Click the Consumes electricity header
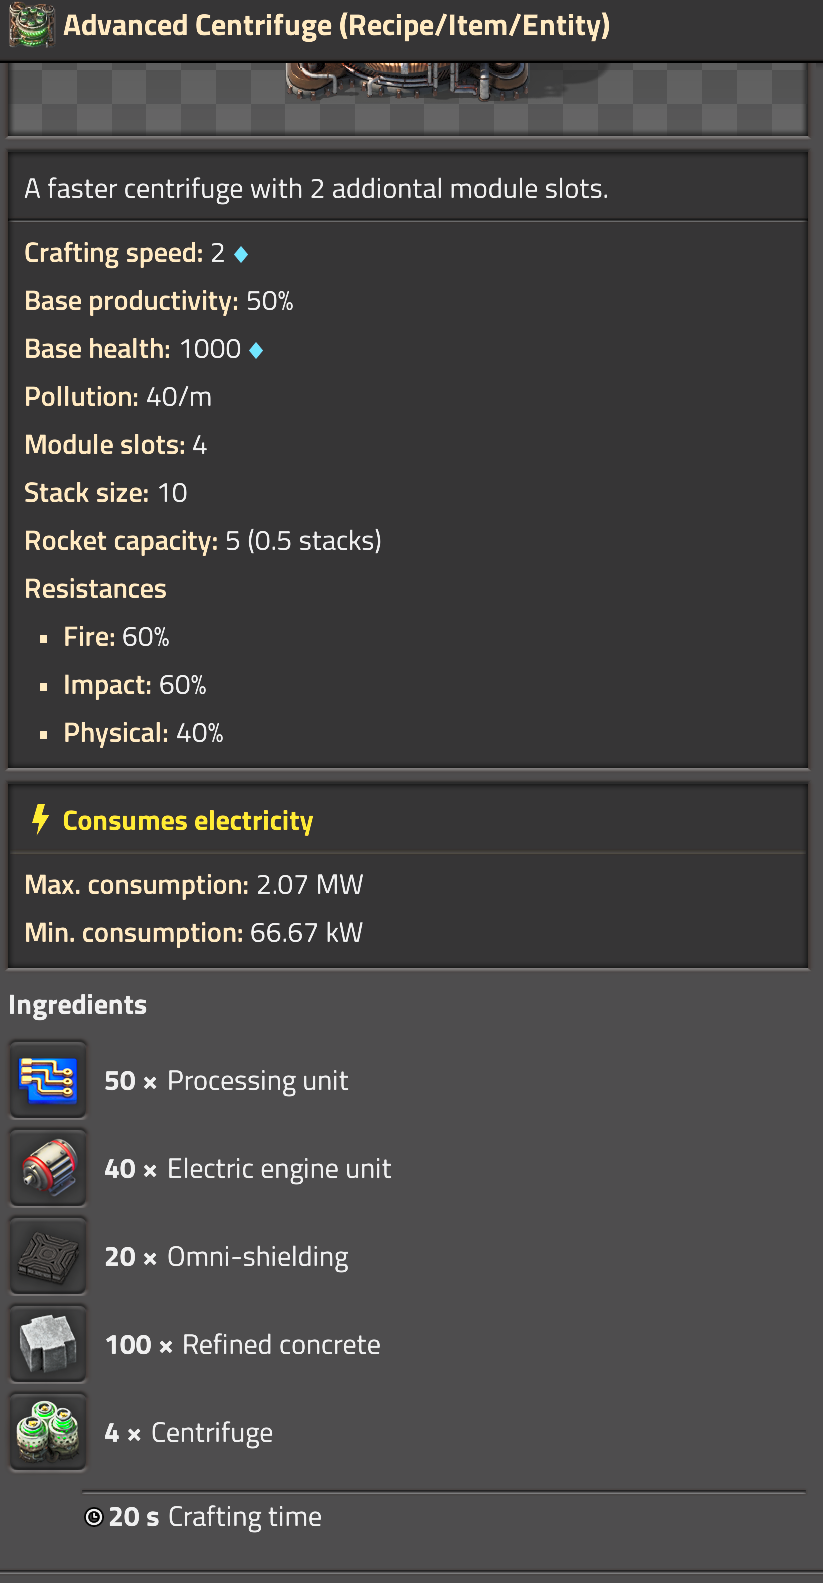 188,821
